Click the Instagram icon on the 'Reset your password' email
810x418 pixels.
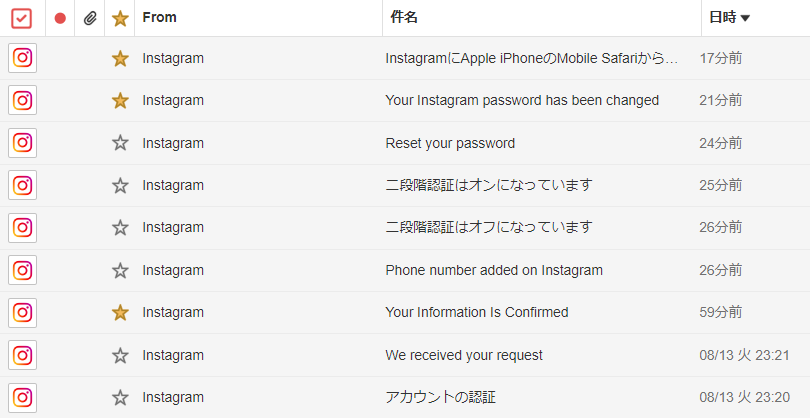(x=23, y=143)
